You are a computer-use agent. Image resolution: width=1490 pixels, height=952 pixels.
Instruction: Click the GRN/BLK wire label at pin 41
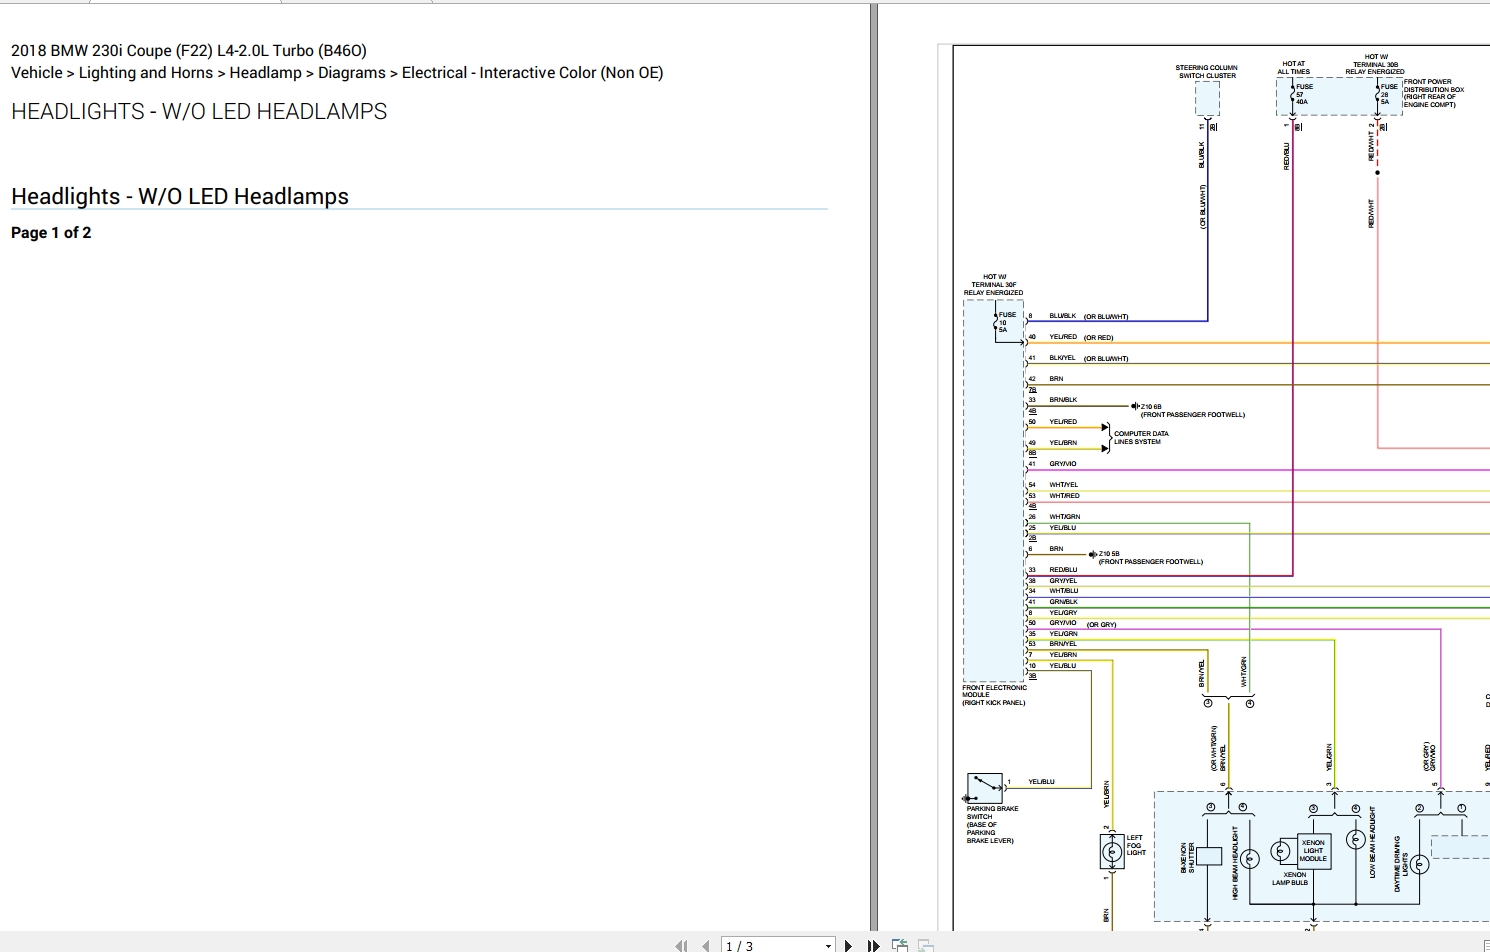click(1063, 602)
